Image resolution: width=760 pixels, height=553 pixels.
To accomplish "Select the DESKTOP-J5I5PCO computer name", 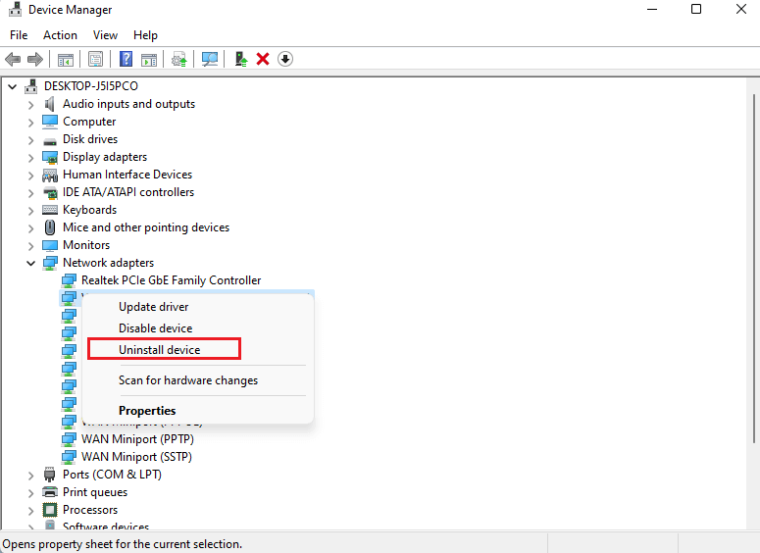I will pyautogui.click(x=91, y=86).
